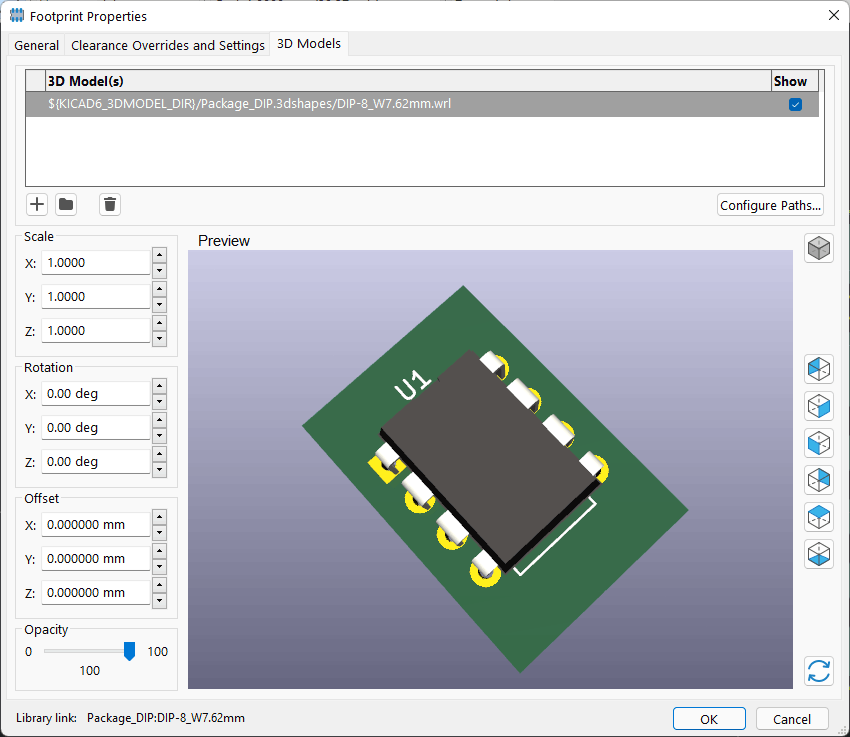
Task: Click the Rotation X input field
Action: tap(95, 394)
